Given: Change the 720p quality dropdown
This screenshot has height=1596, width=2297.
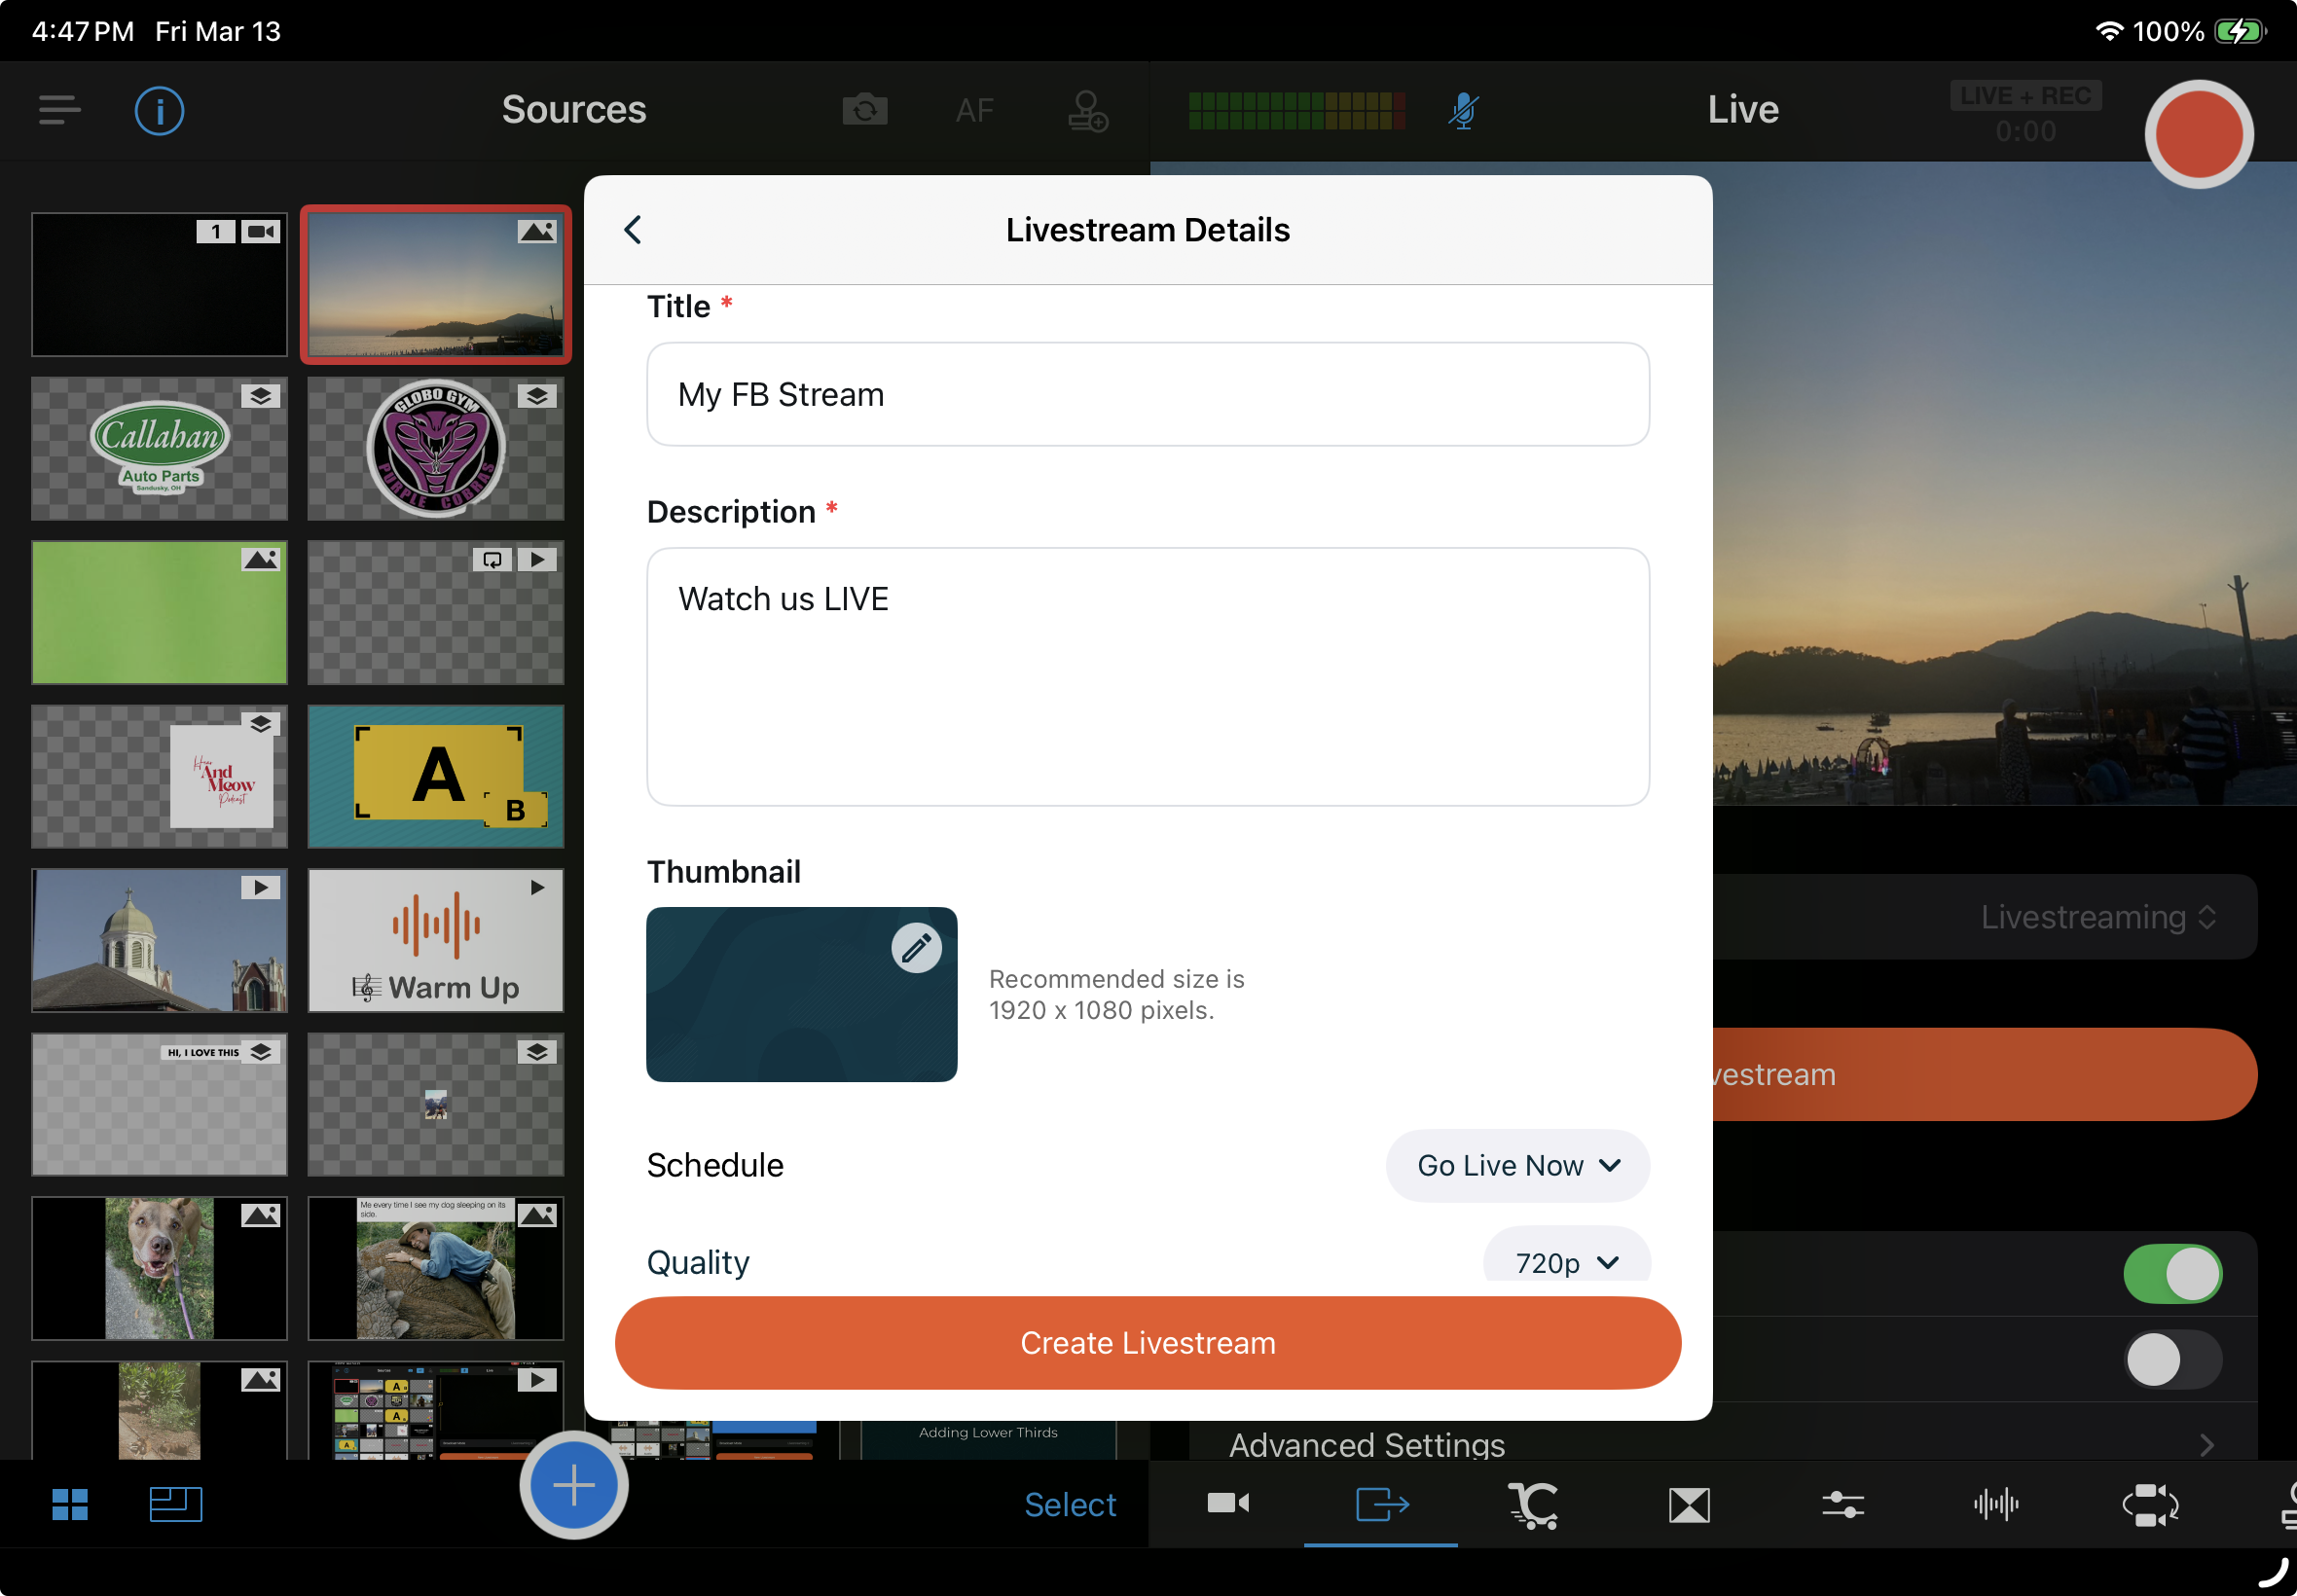Looking at the screenshot, I should (1566, 1262).
